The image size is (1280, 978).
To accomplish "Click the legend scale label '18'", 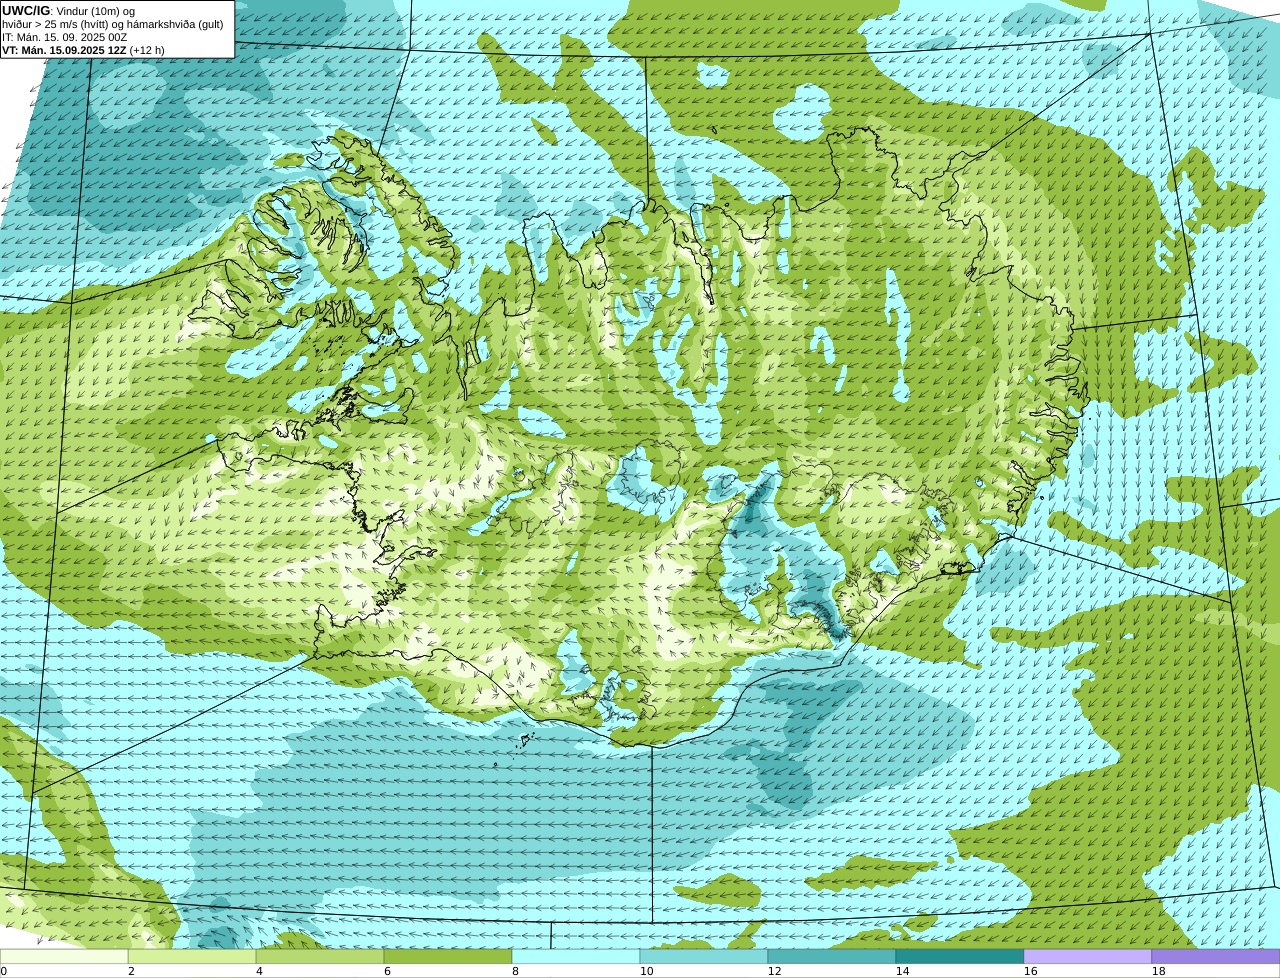I will 1158,971.
